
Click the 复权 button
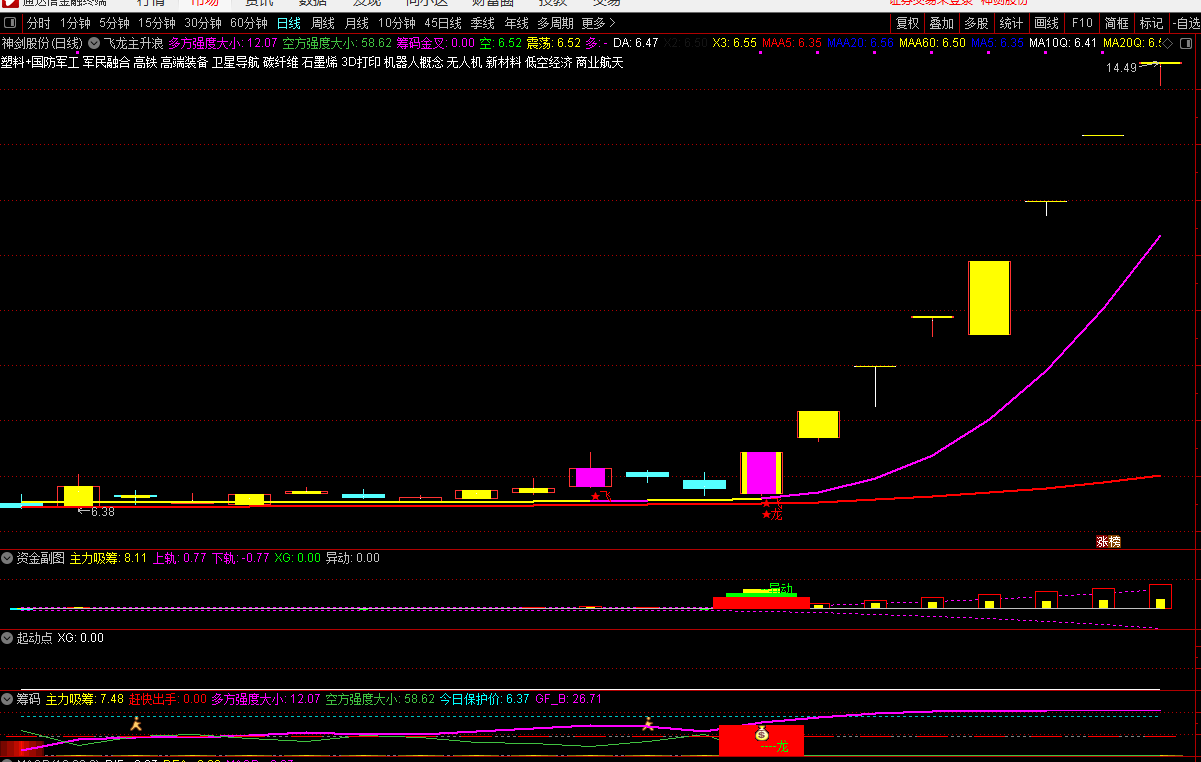[x=907, y=23]
